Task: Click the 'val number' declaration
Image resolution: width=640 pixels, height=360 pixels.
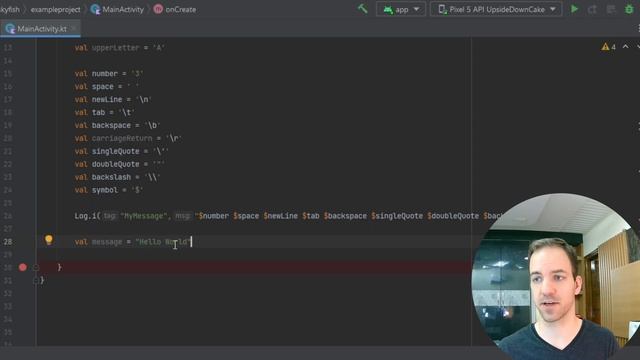Action: click(x=109, y=74)
